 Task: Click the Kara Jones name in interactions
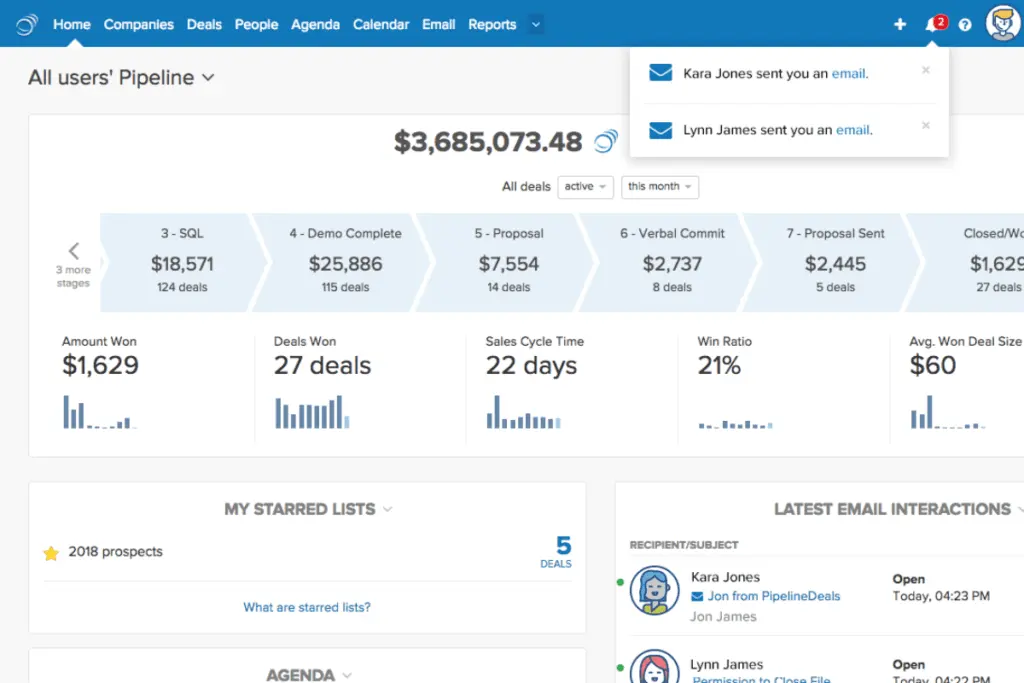(x=726, y=577)
